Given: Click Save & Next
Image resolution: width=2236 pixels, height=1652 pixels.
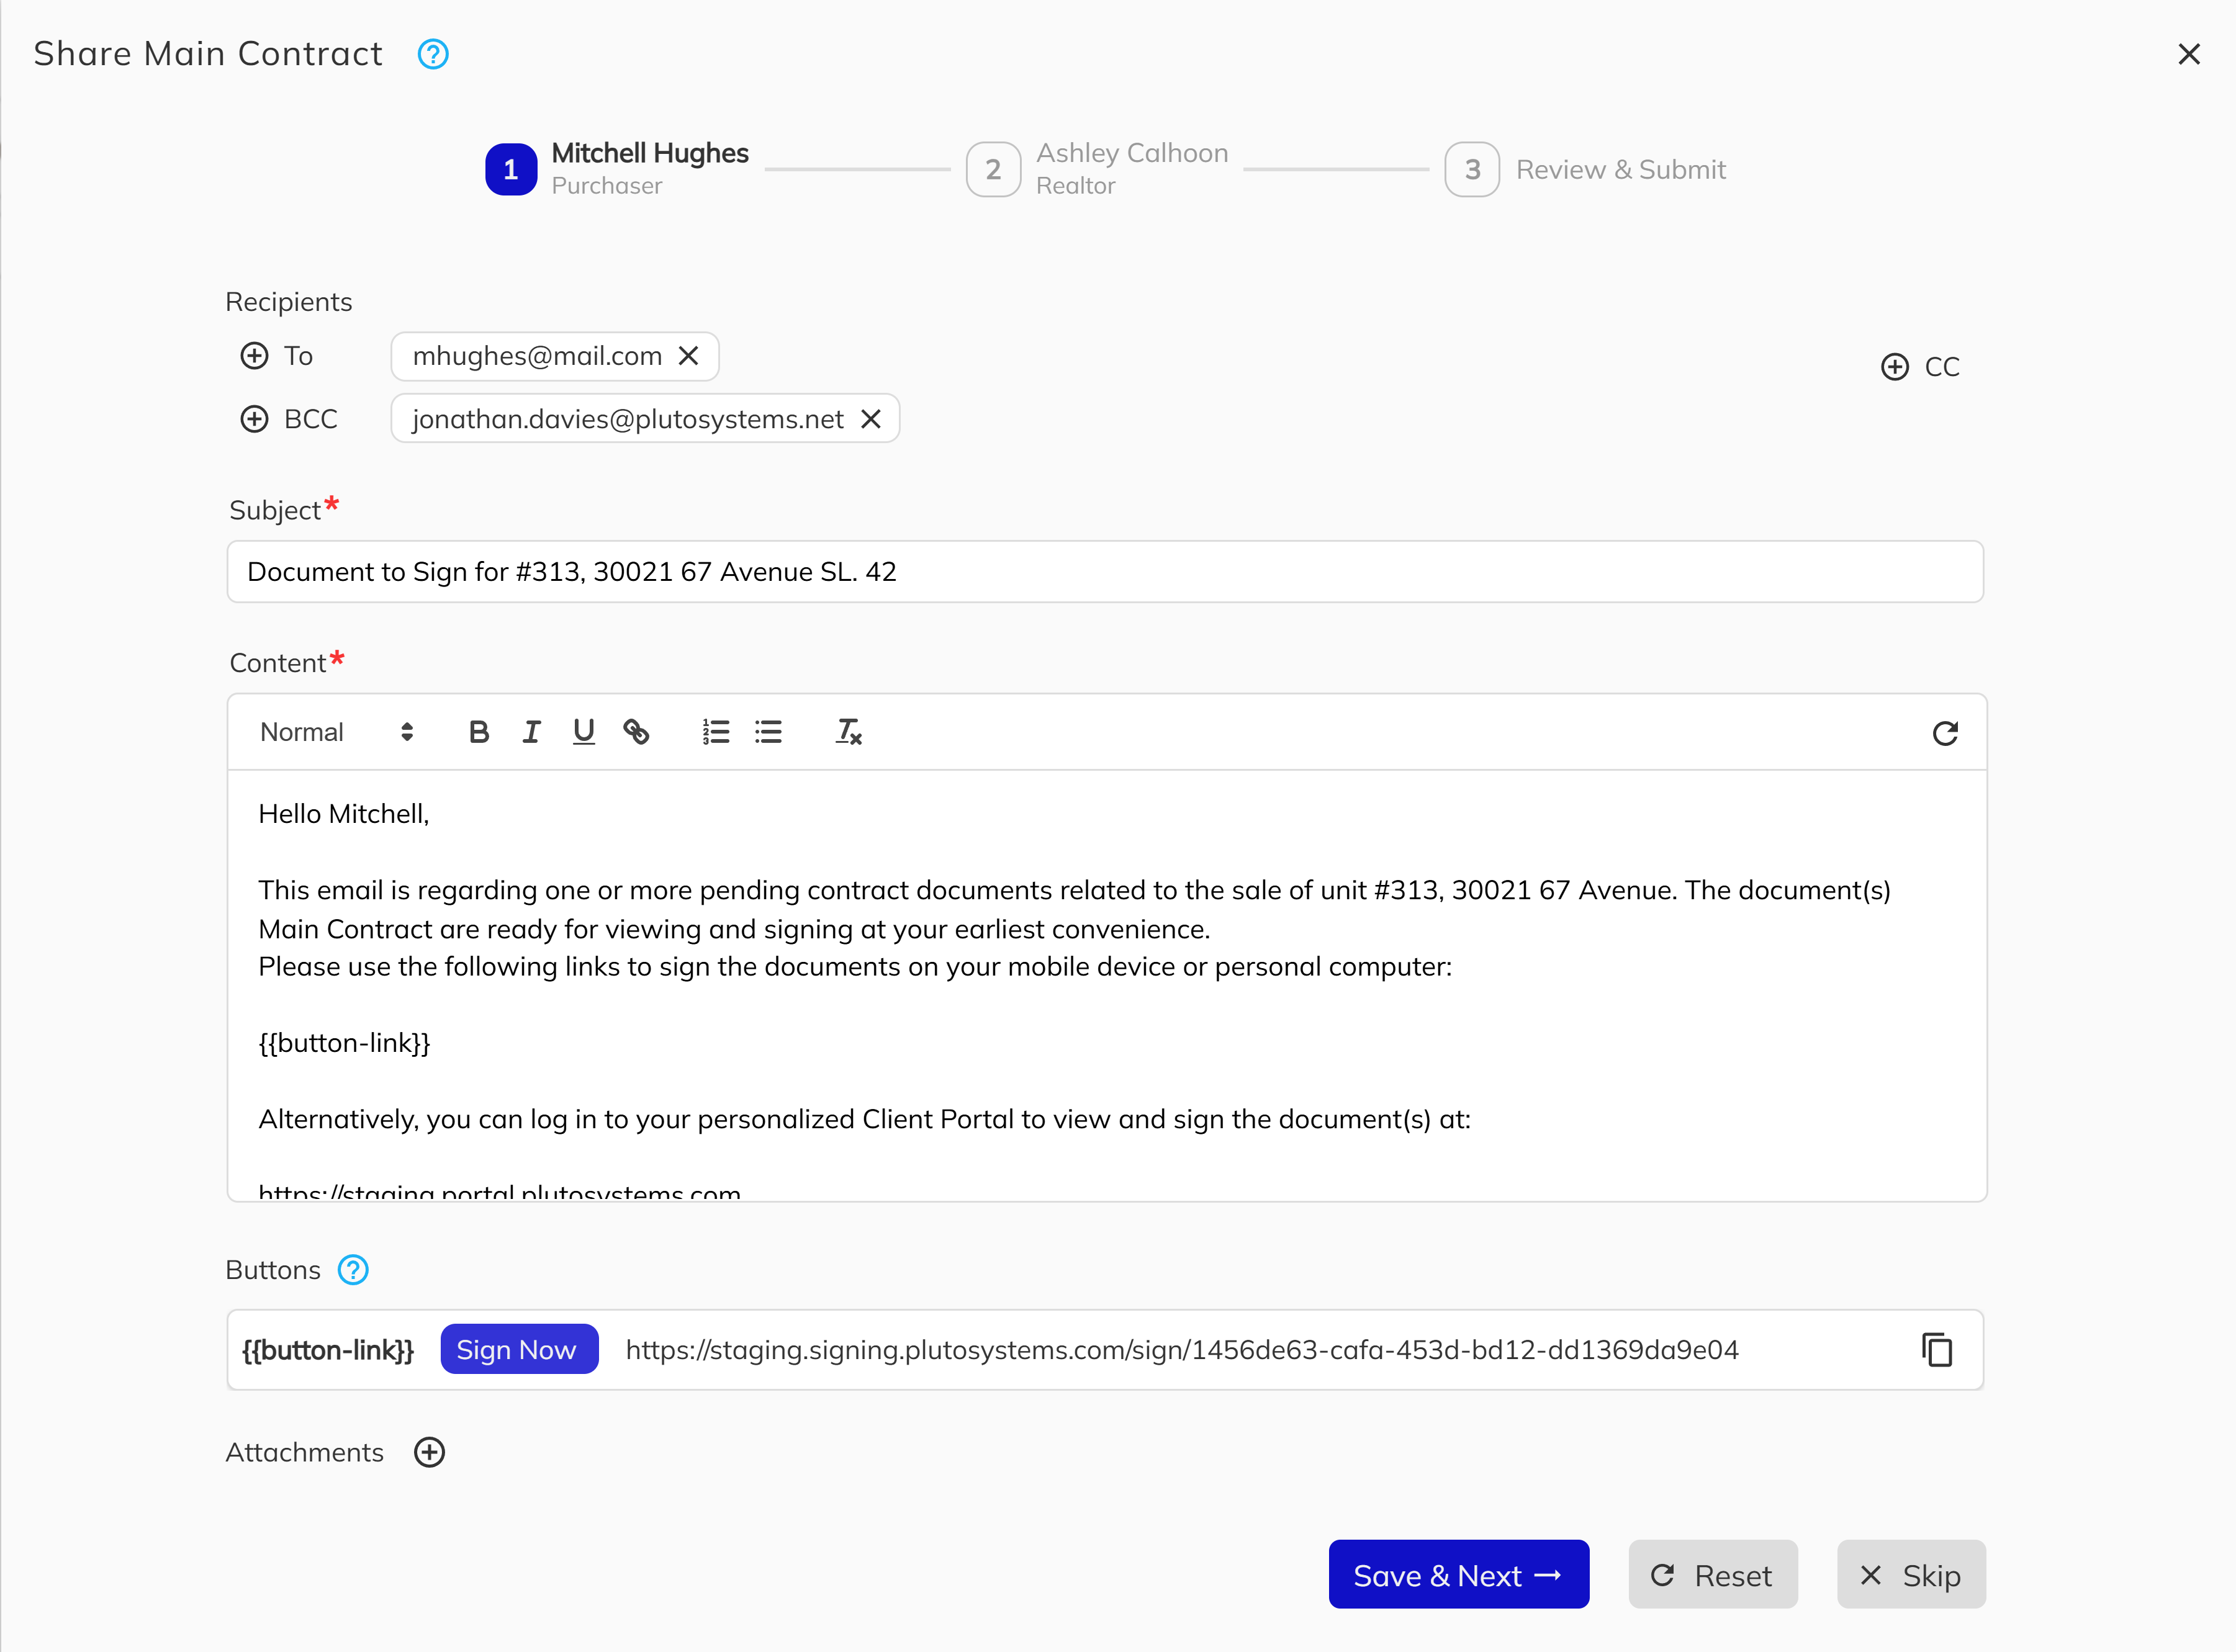Looking at the screenshot, I should click(1459, 1575).
